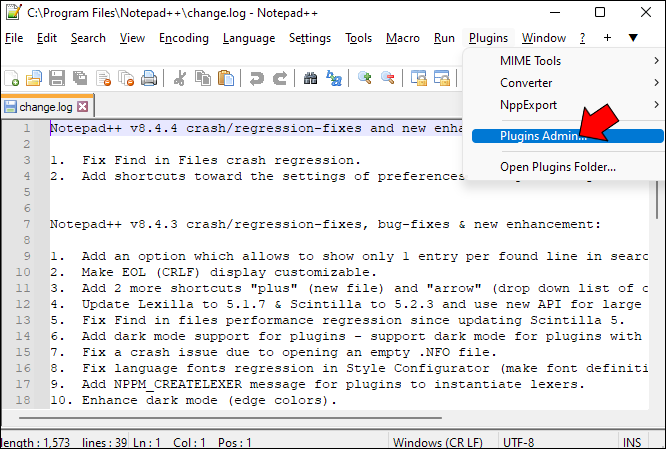Collapse the open Plugins menu

pyautogui.click(x=488, y=38)
